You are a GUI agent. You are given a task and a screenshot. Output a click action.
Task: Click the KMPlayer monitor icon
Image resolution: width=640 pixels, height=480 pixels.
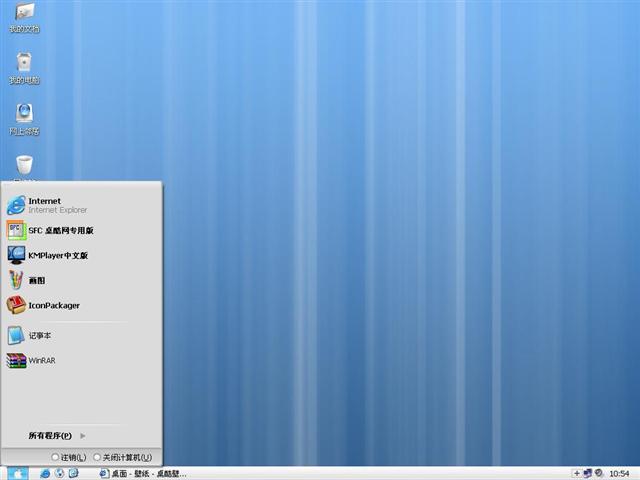point(16,255)
